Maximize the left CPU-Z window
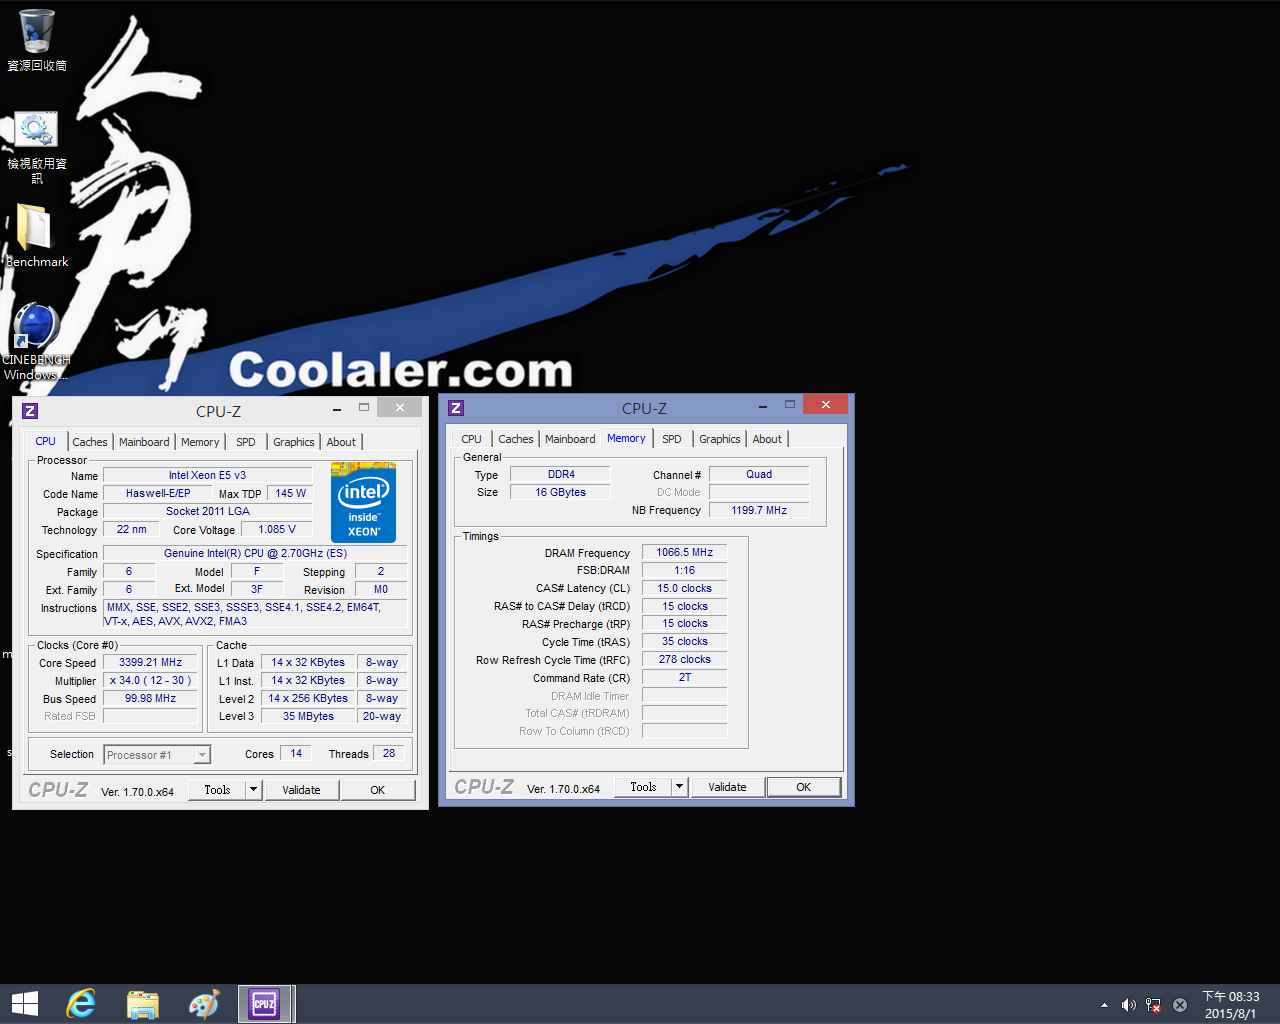Screen dimensions: 1280x1024 (x=364, y=407)
